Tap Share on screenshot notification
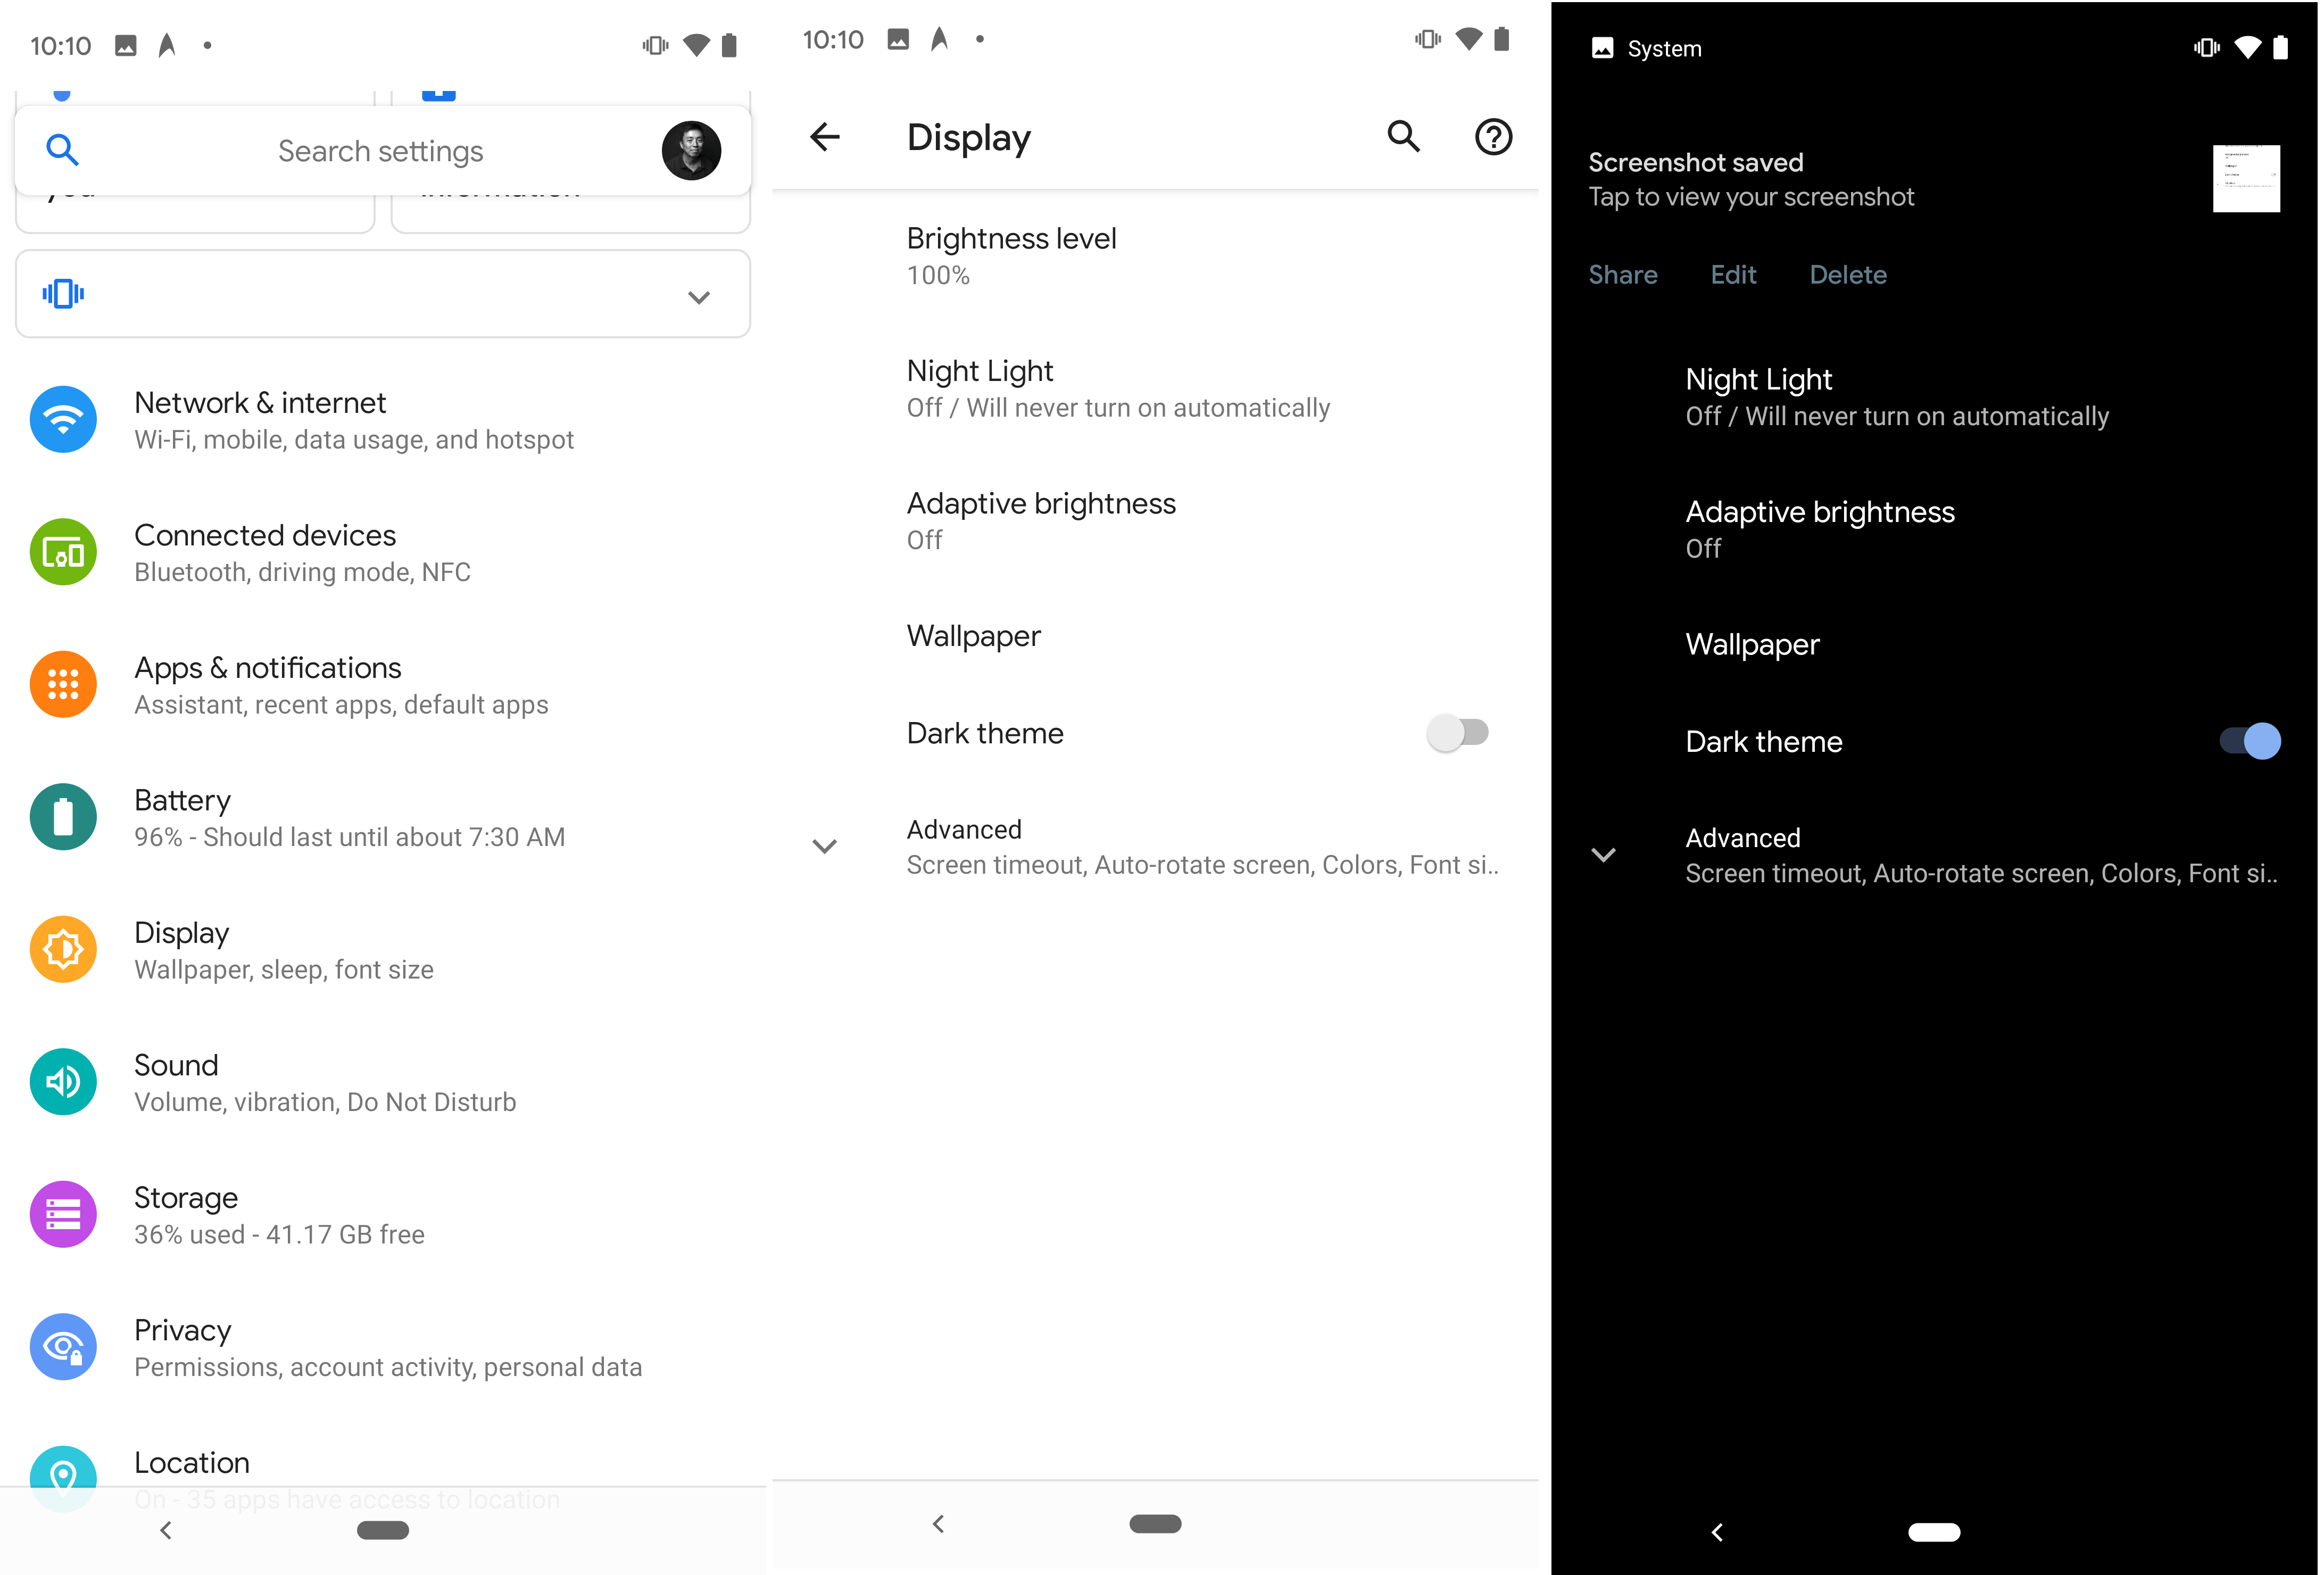Image resolution: width=2324 pixels, height=1575 pixels. [x=1622, y=275]
